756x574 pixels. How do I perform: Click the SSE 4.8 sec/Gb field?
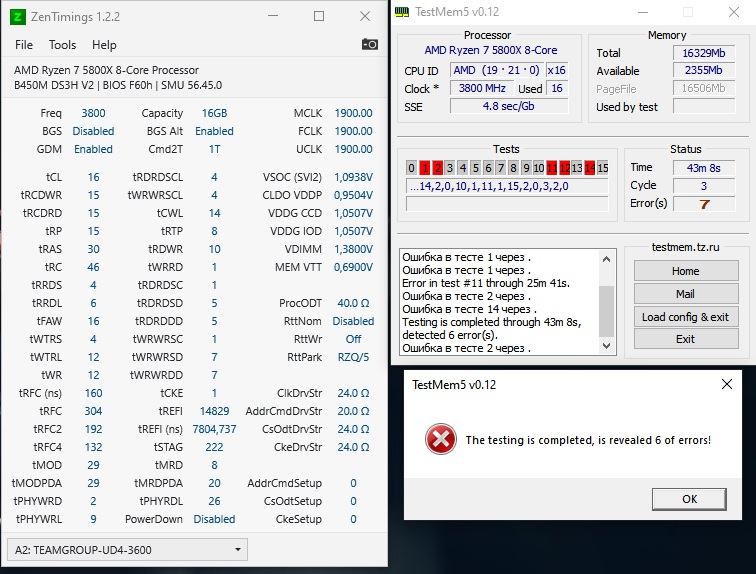point(509,106)
